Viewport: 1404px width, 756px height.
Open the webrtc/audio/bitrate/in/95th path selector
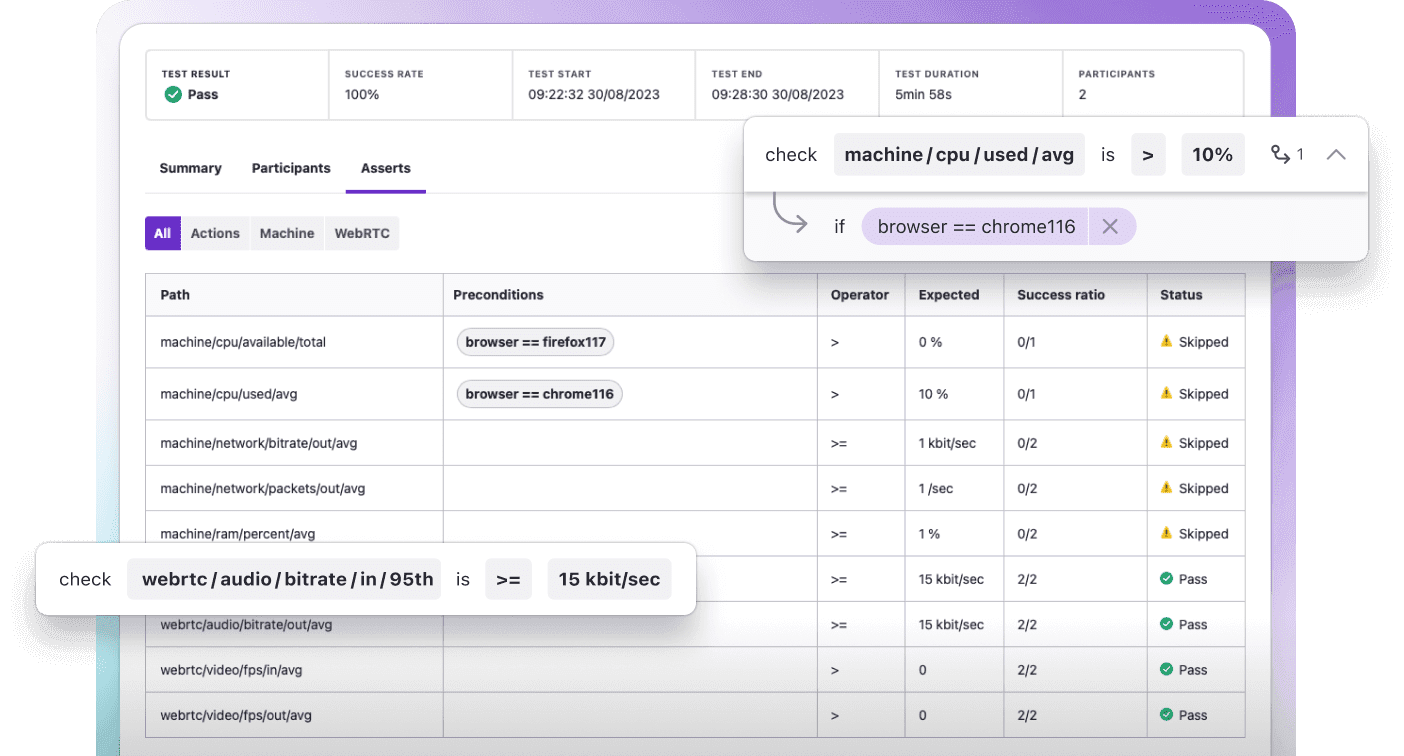point(284,579)
